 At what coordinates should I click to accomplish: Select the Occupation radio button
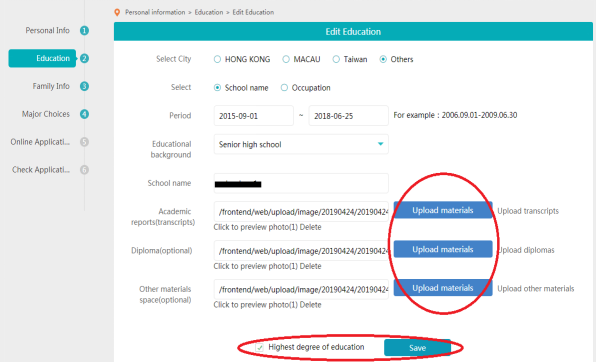284,88
